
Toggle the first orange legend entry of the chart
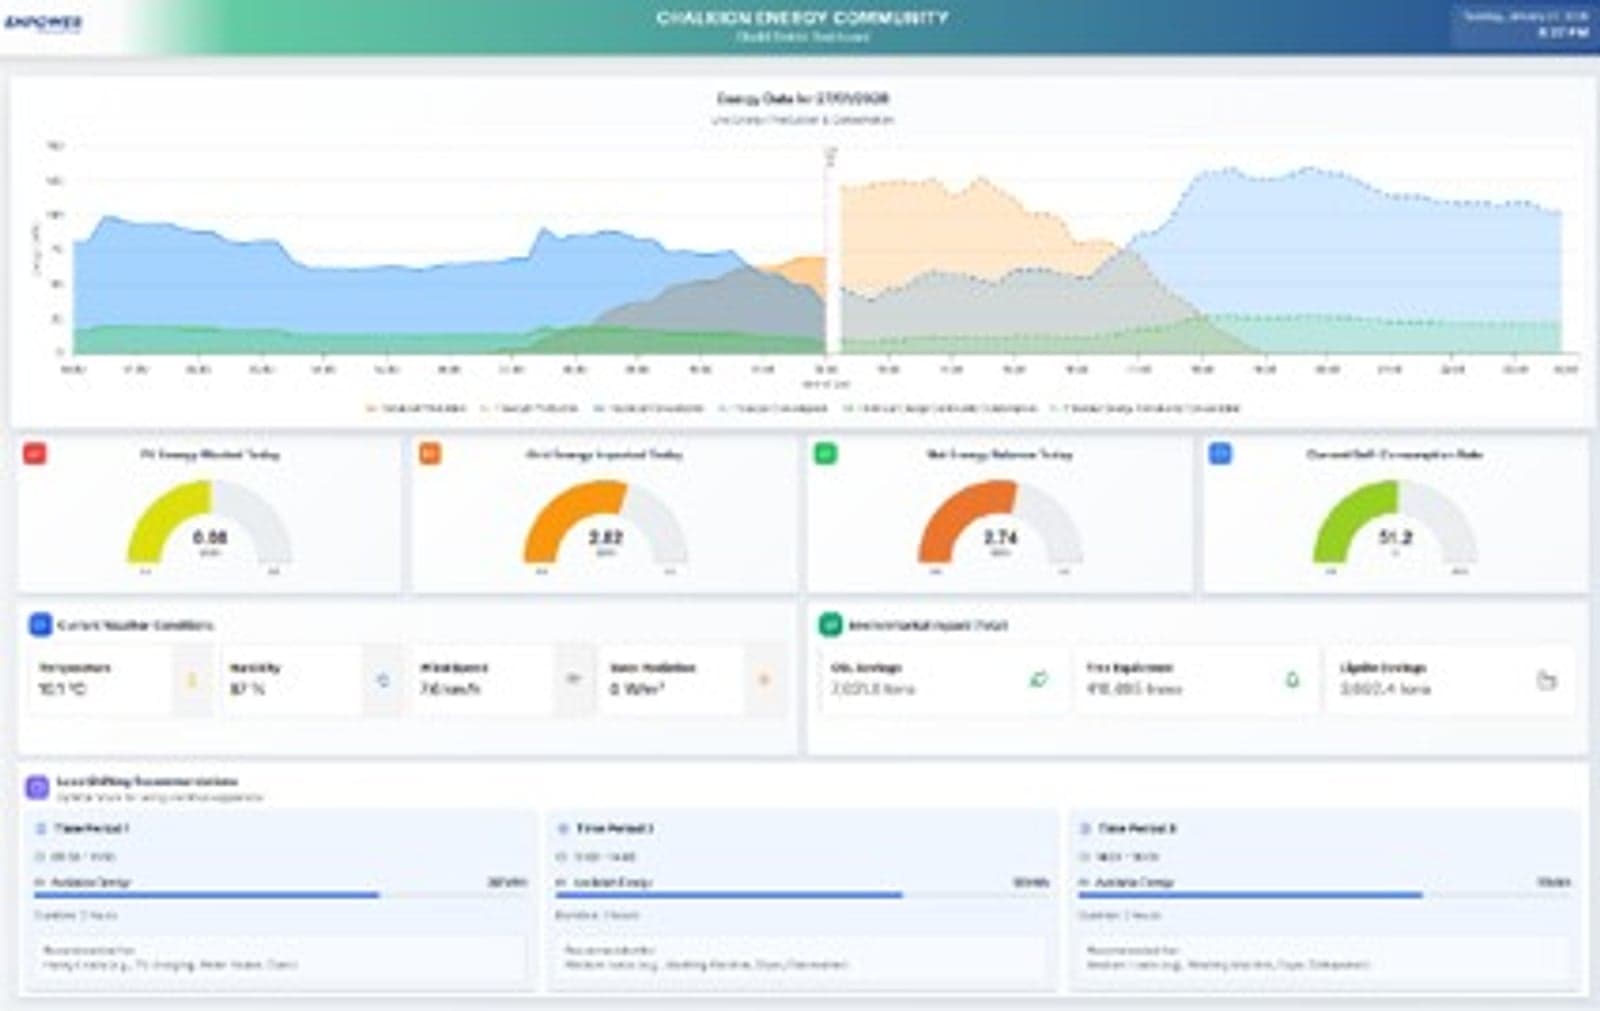[x=416, y=408]
